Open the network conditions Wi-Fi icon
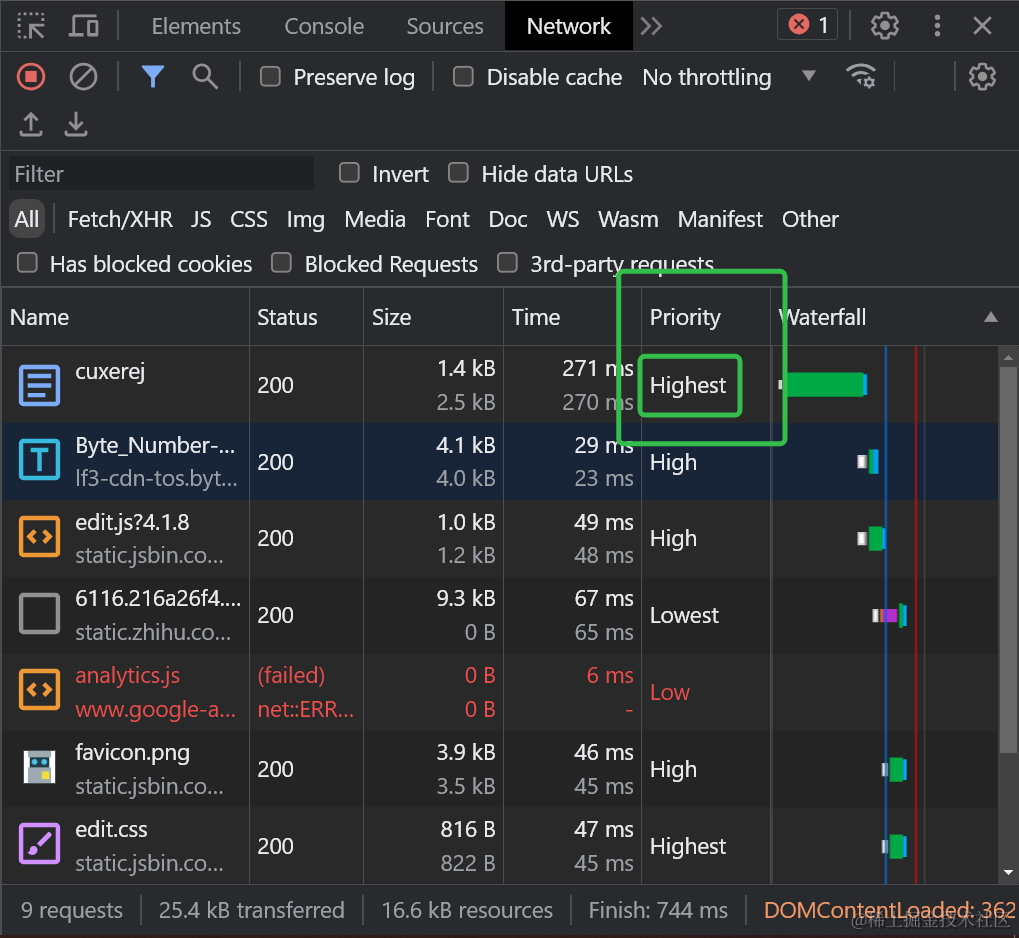The height and width of the screenshot is (938, 1019). pyautogui.click(x=860, y=77)
